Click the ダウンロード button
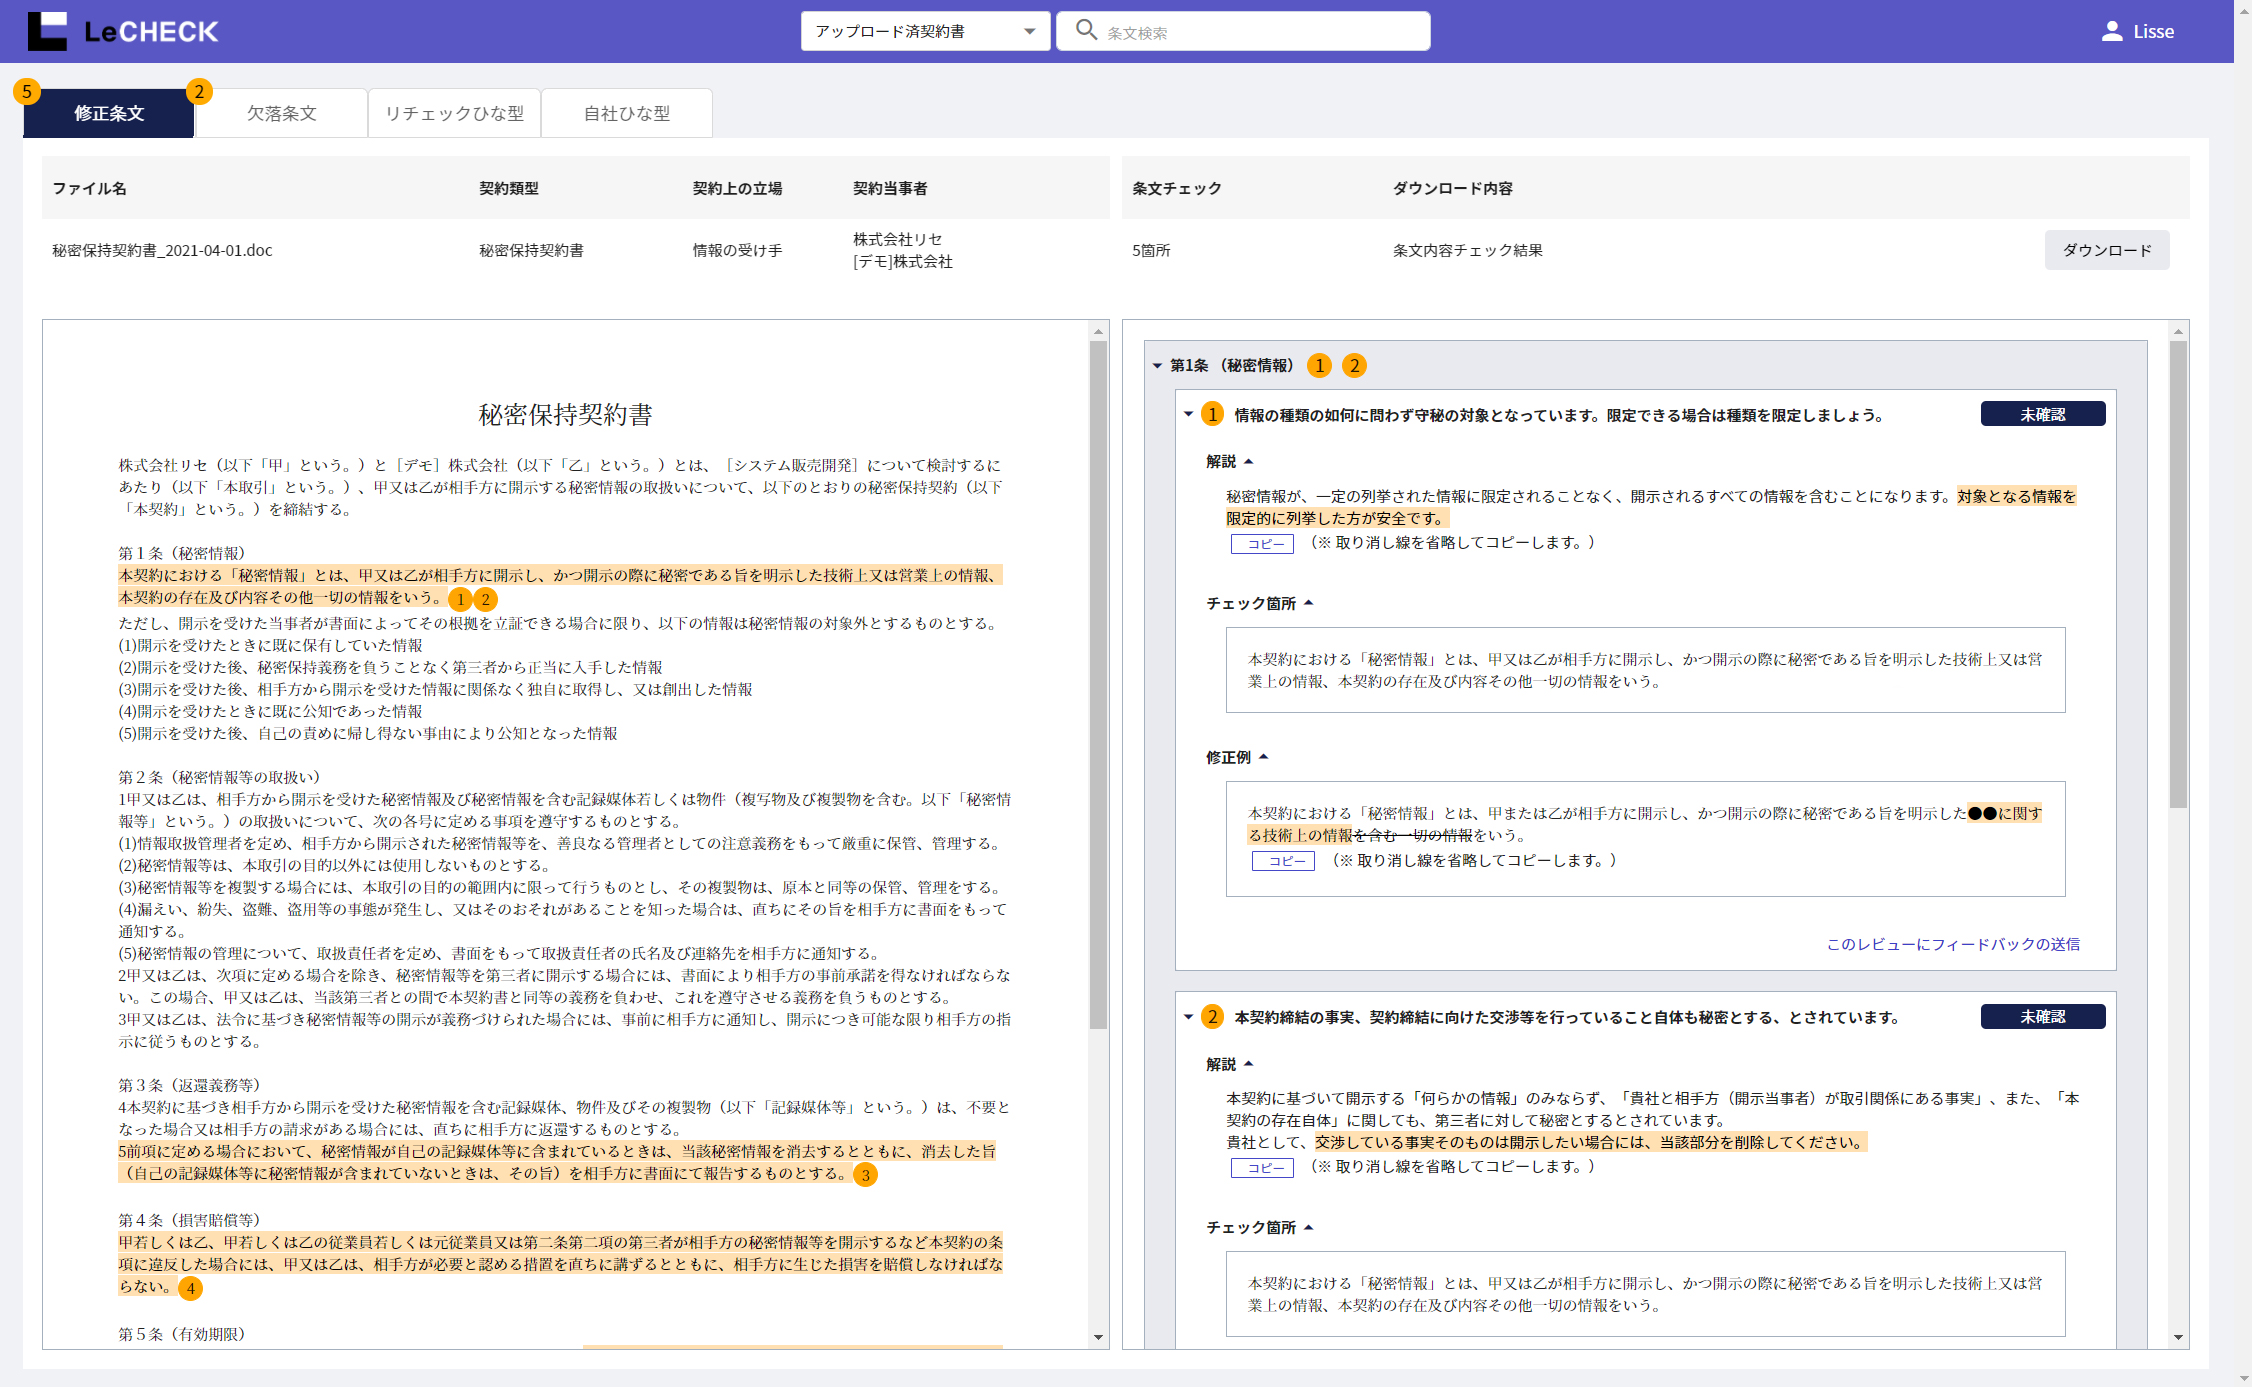The image size is (2252, 1387). click(x=2107, y=250)
